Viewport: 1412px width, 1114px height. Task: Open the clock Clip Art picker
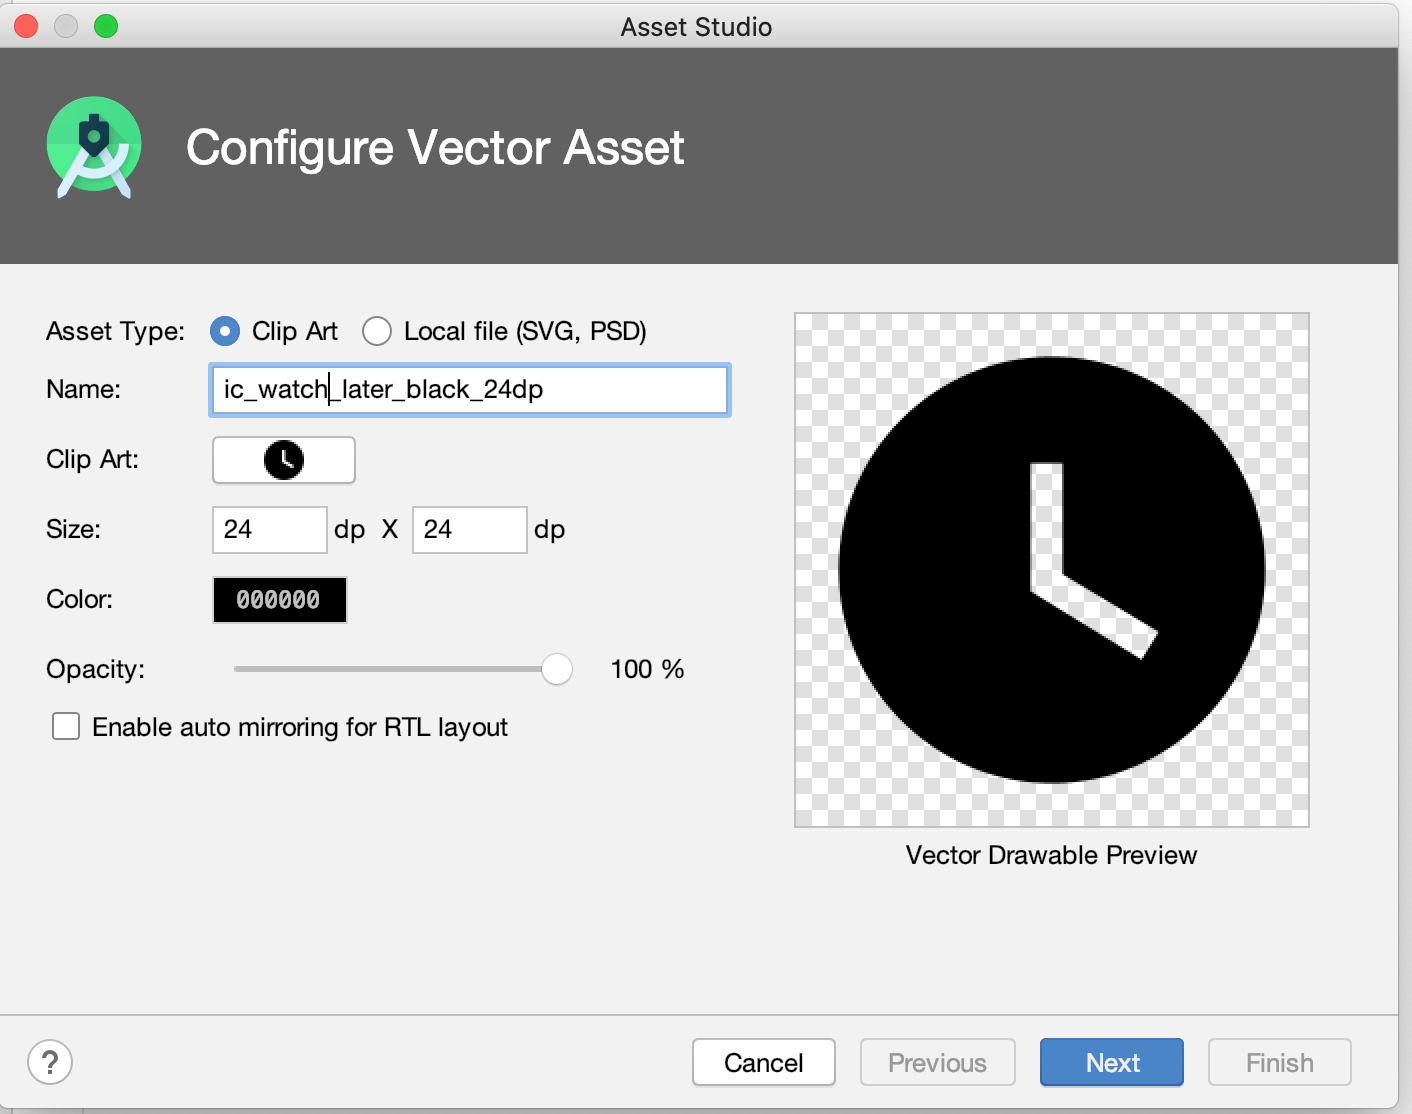coord(284,460)
